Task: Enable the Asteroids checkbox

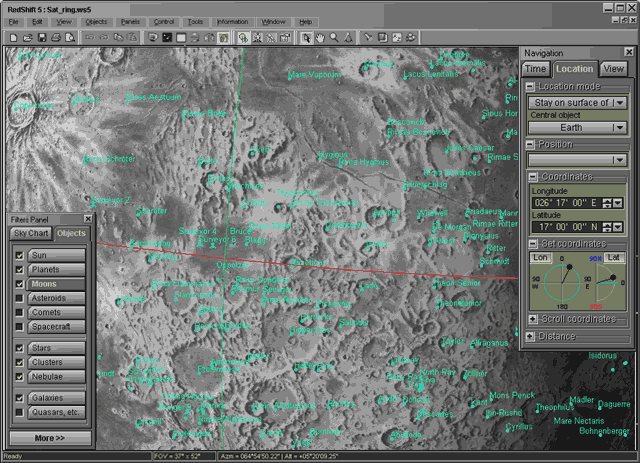Action: coord(19,298)
